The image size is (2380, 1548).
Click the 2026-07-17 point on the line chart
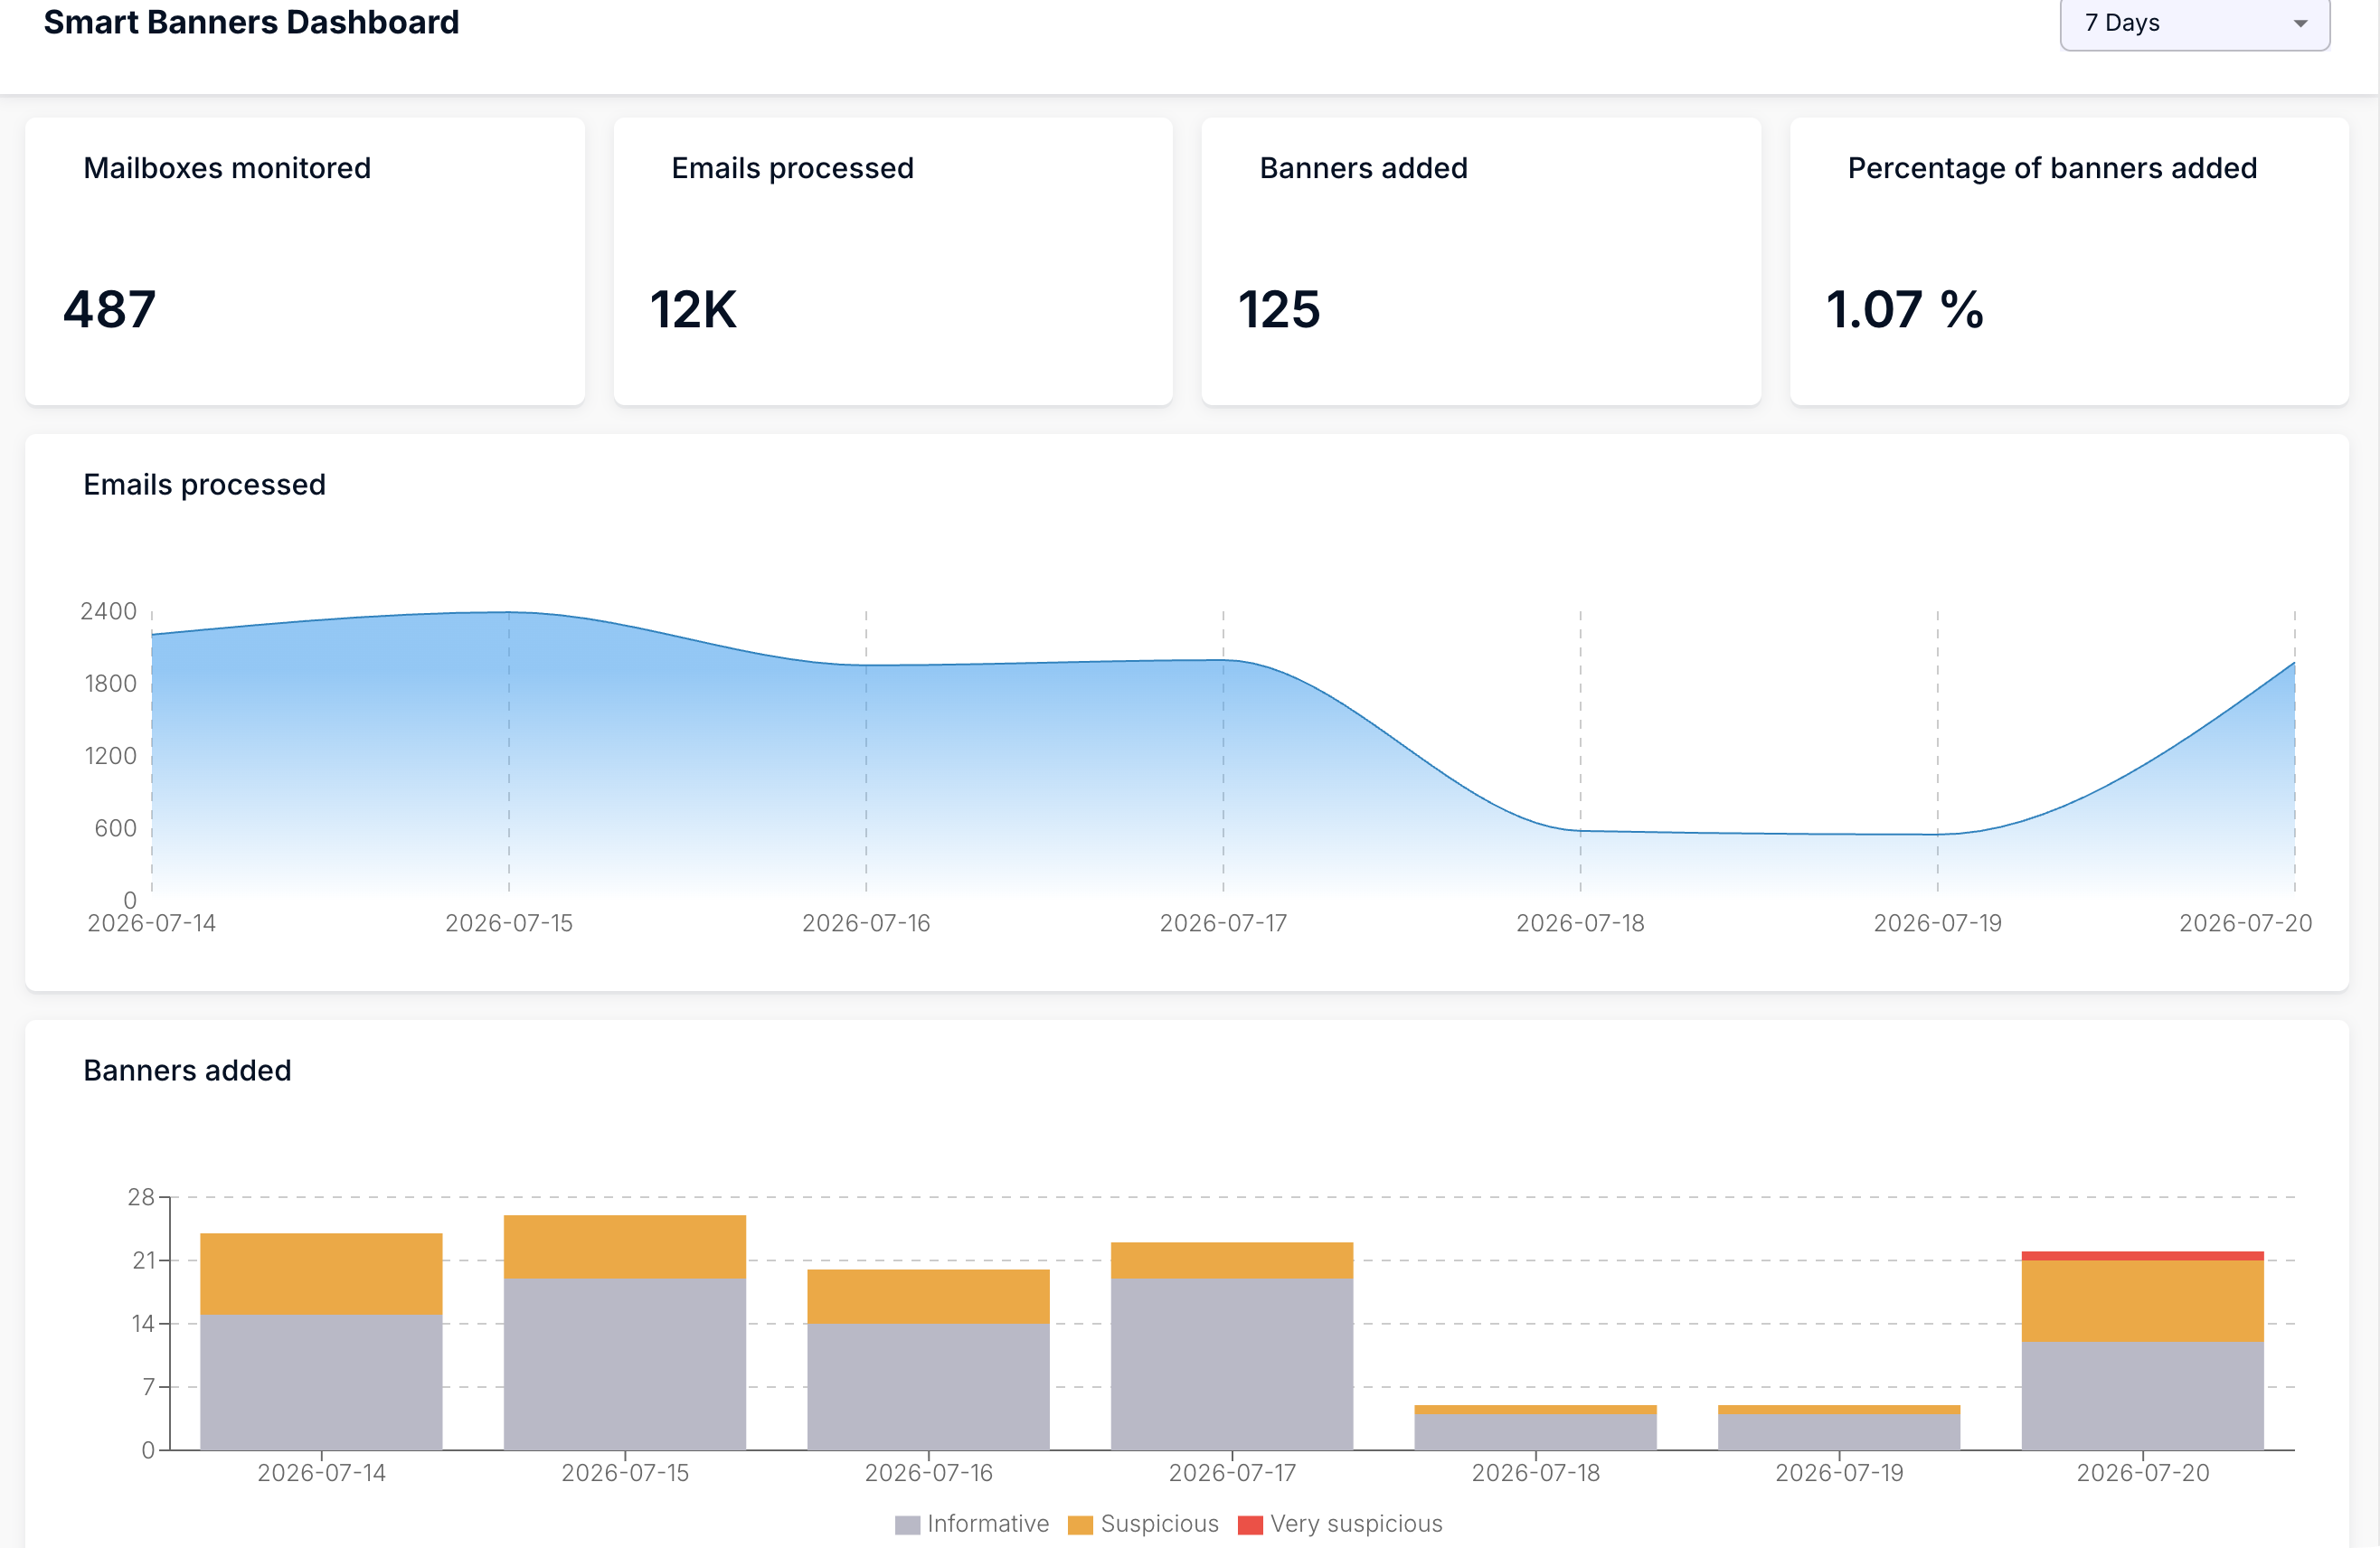(1223, 660)
